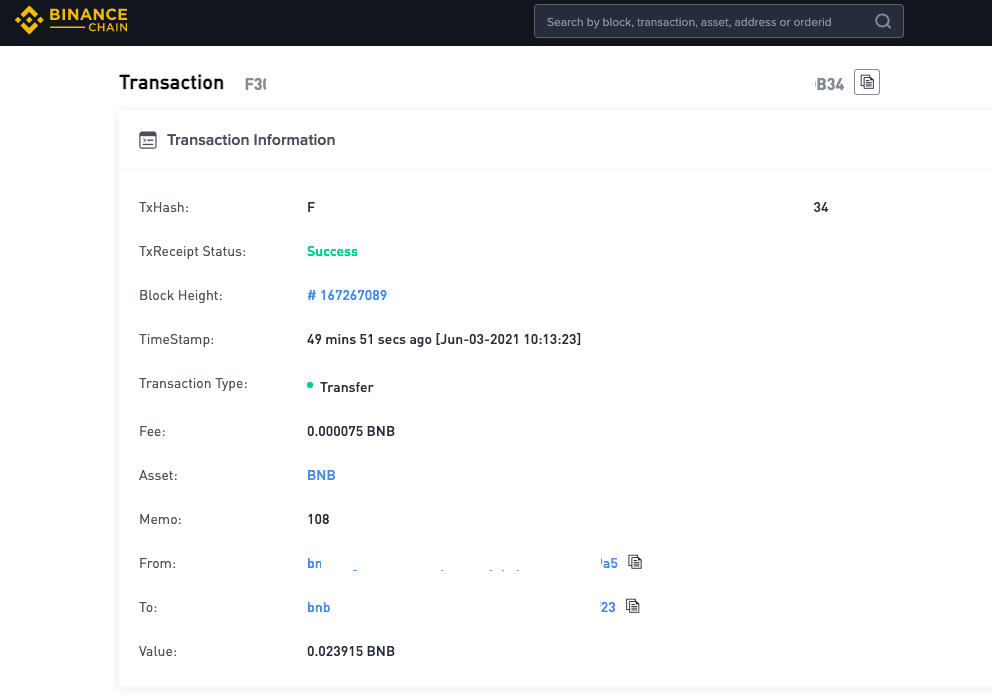Viewport: 992px width, 699px height.
Task: Open block height # 167267089
Action: point(347,295)
